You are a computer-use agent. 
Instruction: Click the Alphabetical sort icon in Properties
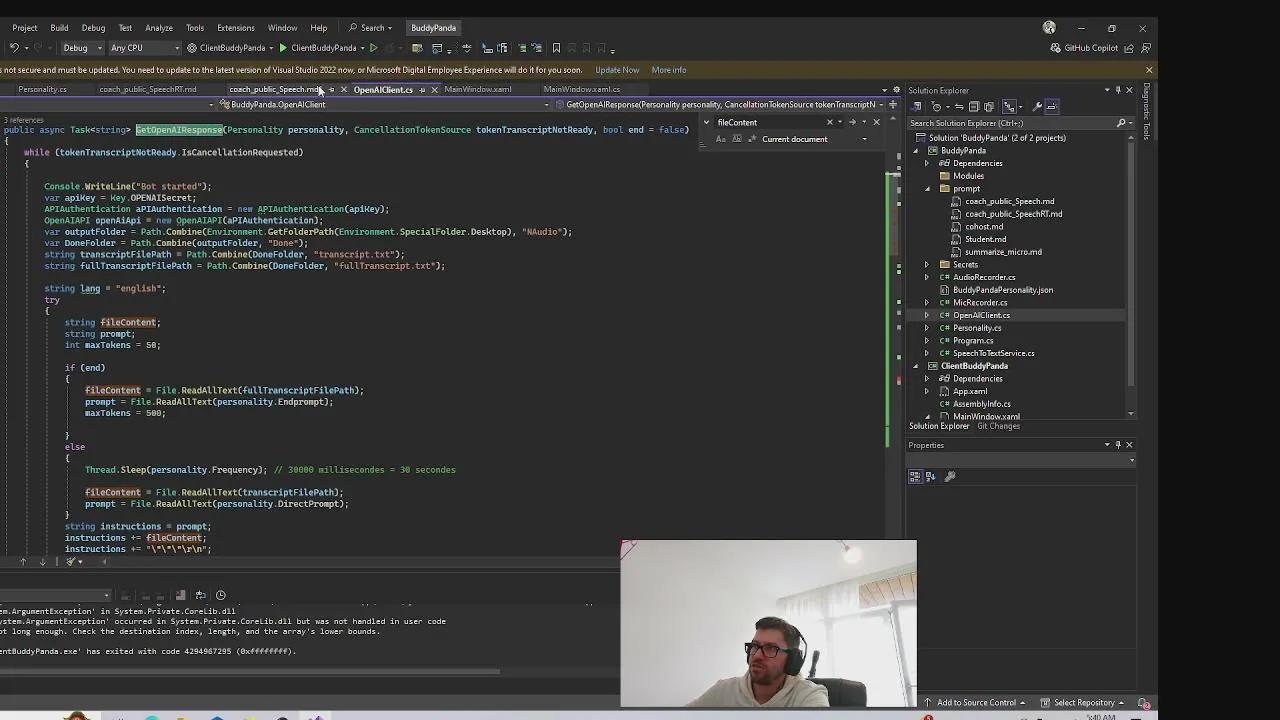point(931,477)
